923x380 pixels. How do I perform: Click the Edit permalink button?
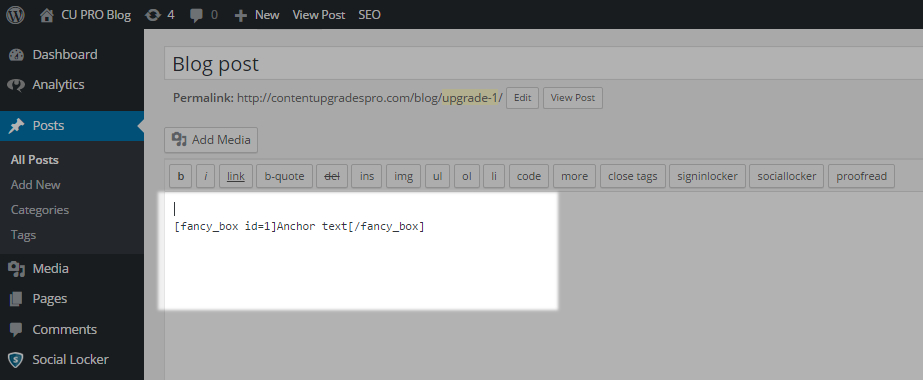pyautogui.click(x=523, y=98)
